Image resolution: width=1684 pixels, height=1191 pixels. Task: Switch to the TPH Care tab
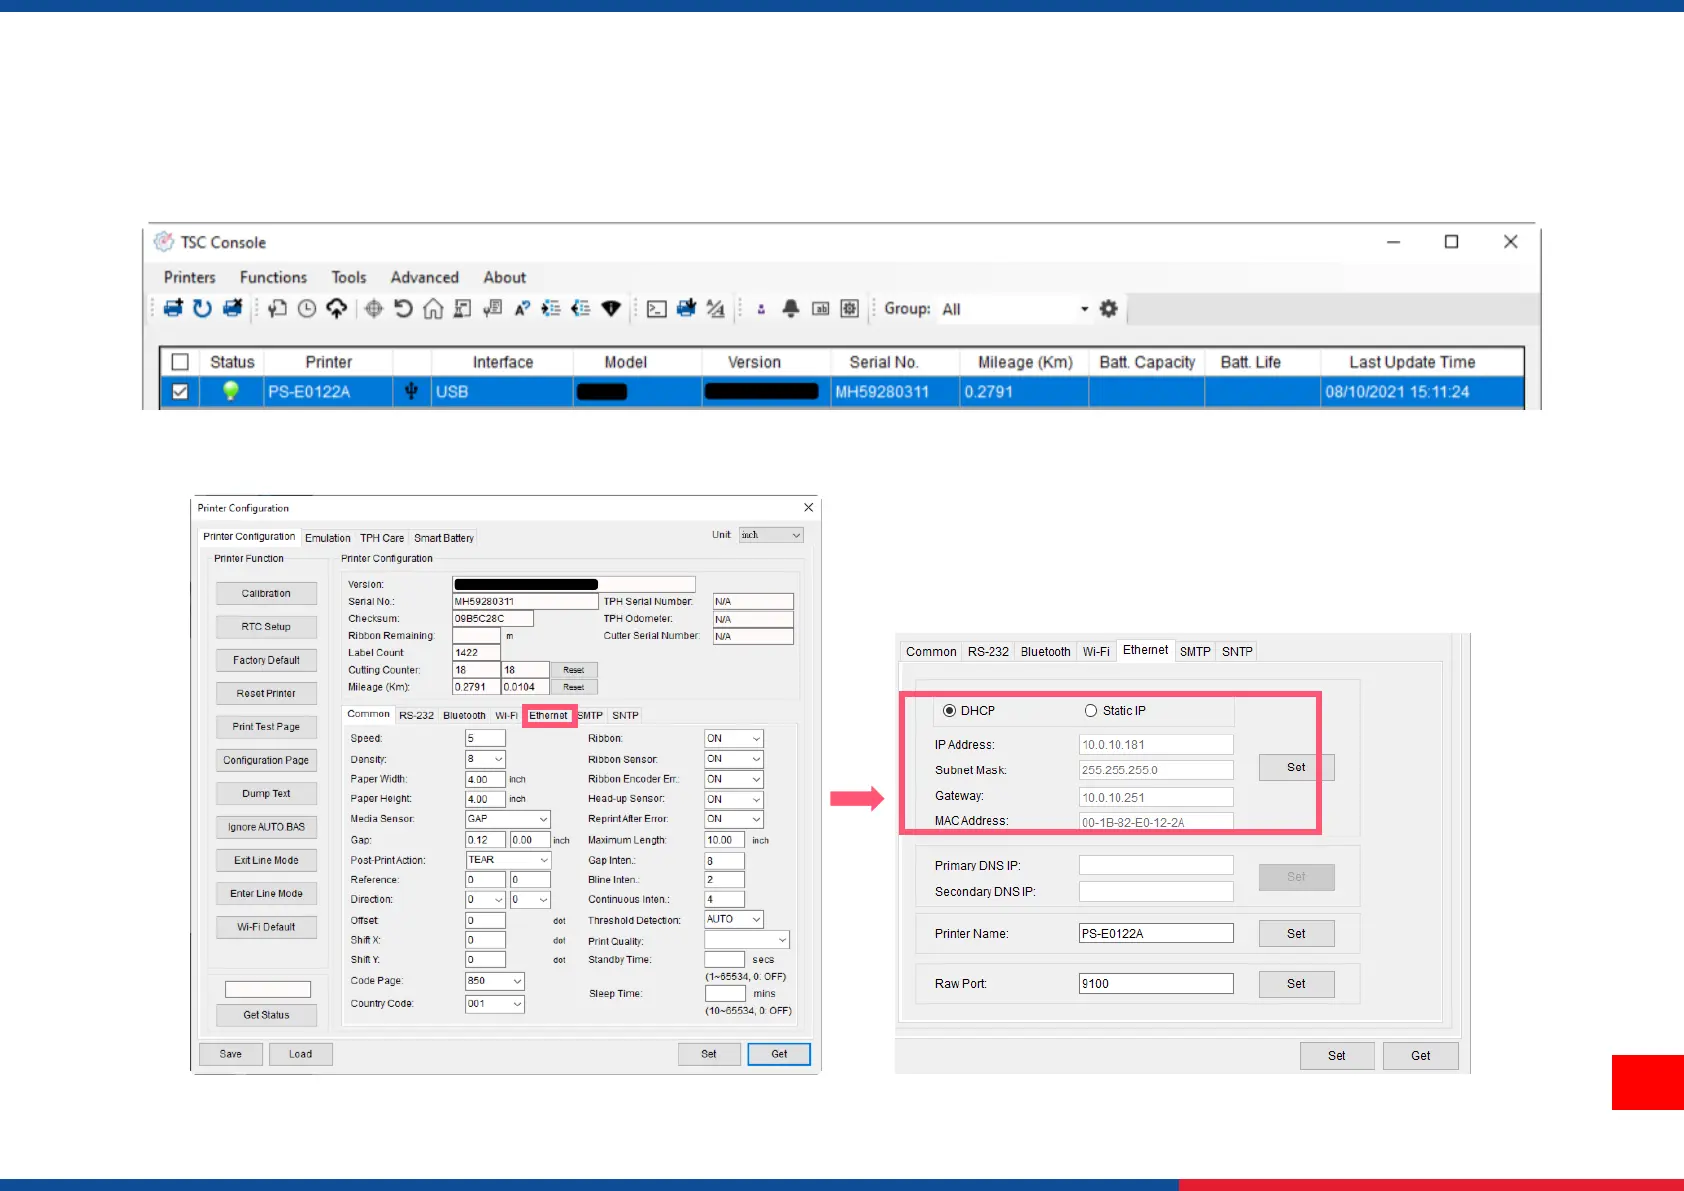pos(382,538)
